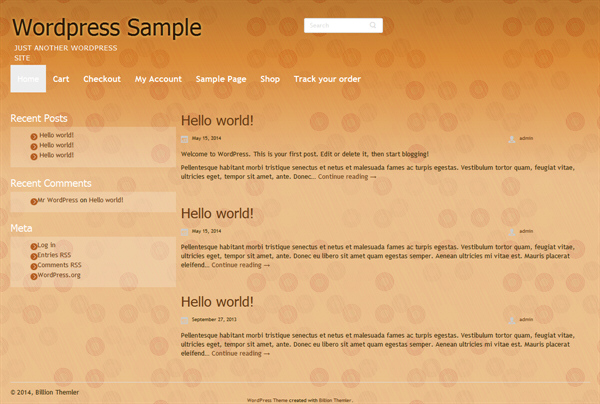Open the Wordpress Sample site title
The width and height of the screenshot is (600, 404).
tap(107, 28)
